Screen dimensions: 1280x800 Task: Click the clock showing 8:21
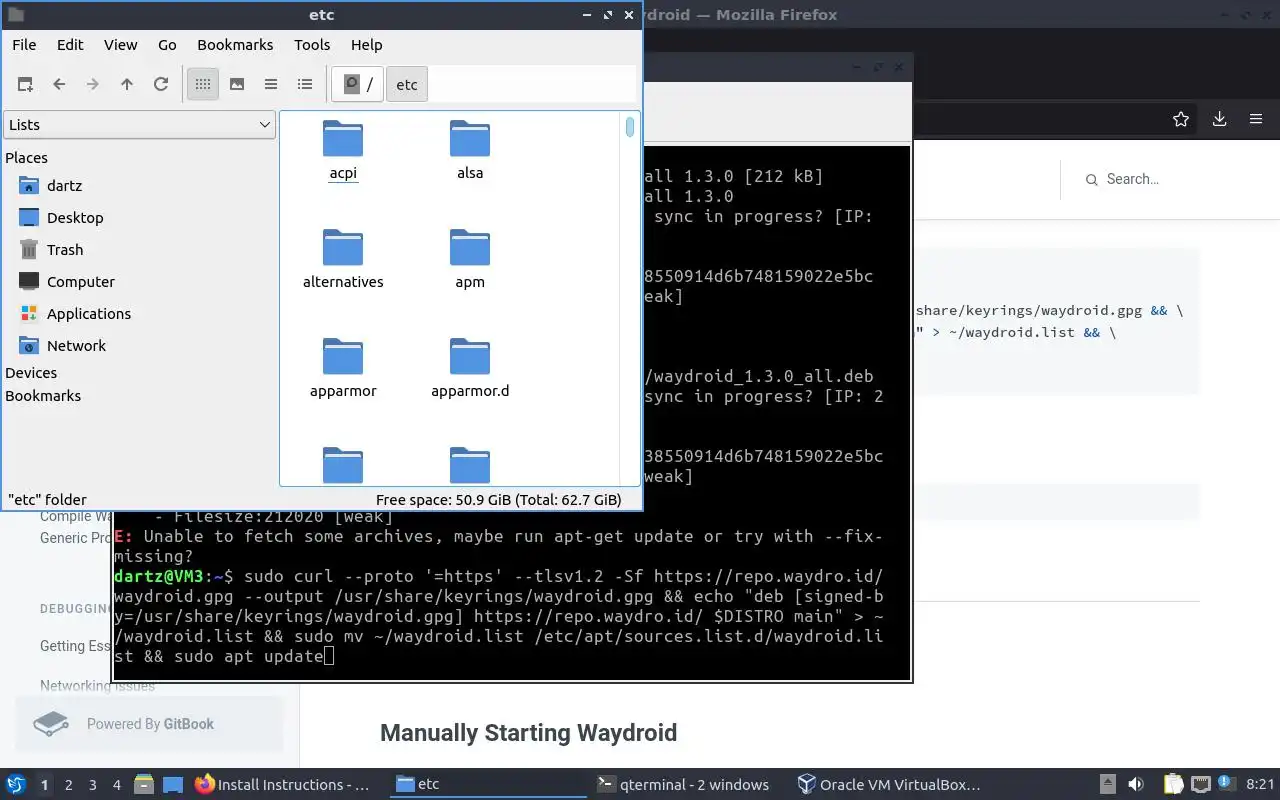tap(1260, 785)
